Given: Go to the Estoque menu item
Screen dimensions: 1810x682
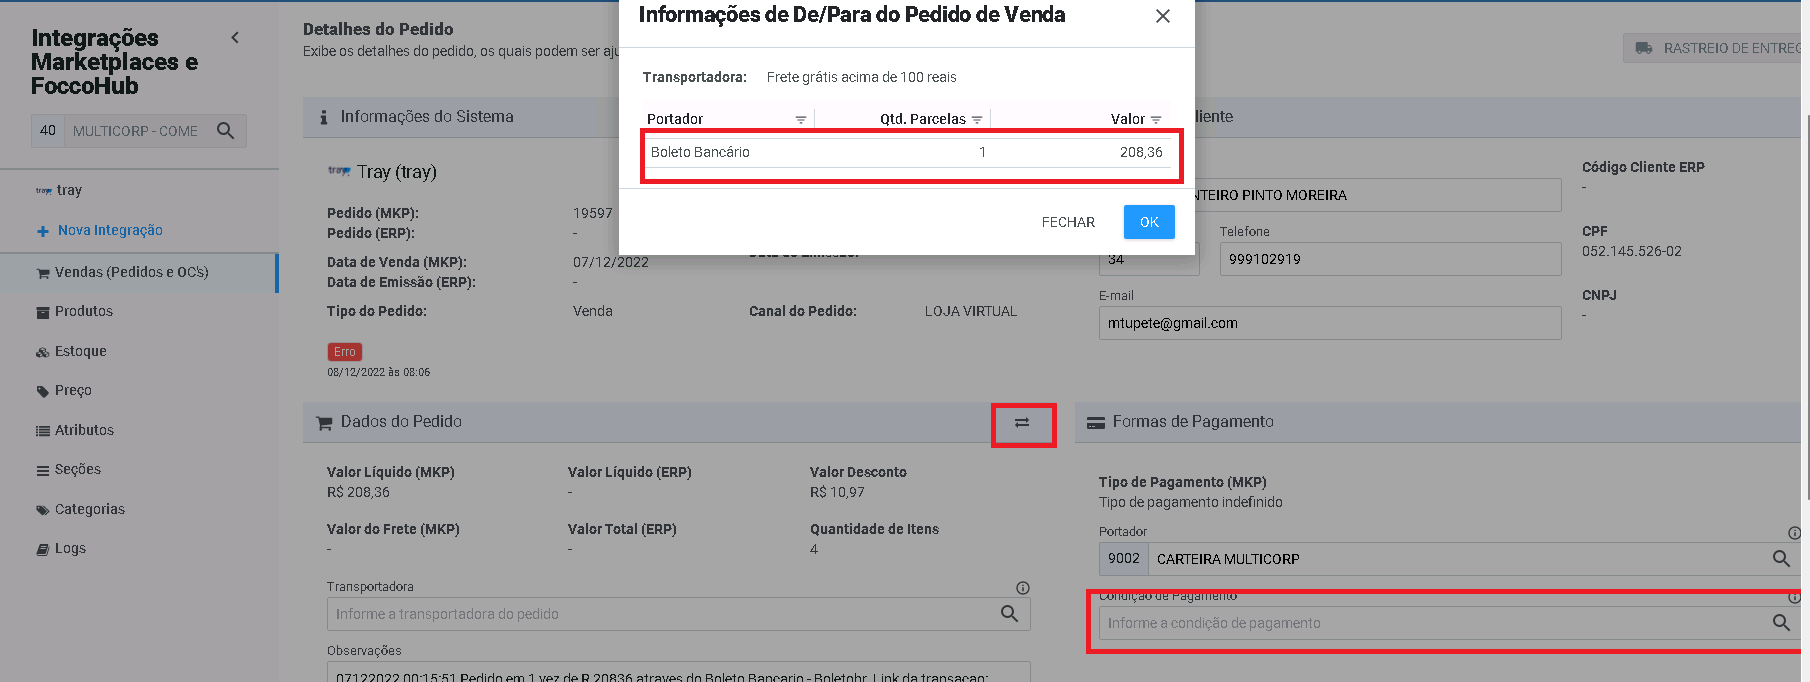Looking at the screenshot, I should (80, 351).
